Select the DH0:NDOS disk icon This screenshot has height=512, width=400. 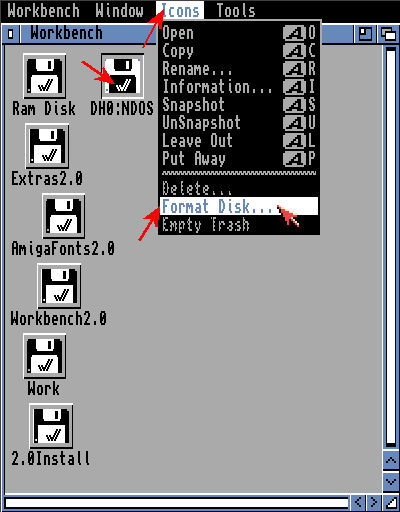[x=122, y=77]
